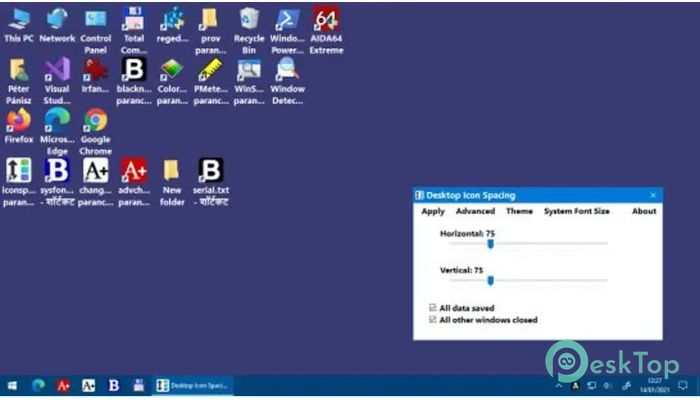
Task: Open Edge from the taskbar
Action: pyautogui.click(x=38, y=385)
